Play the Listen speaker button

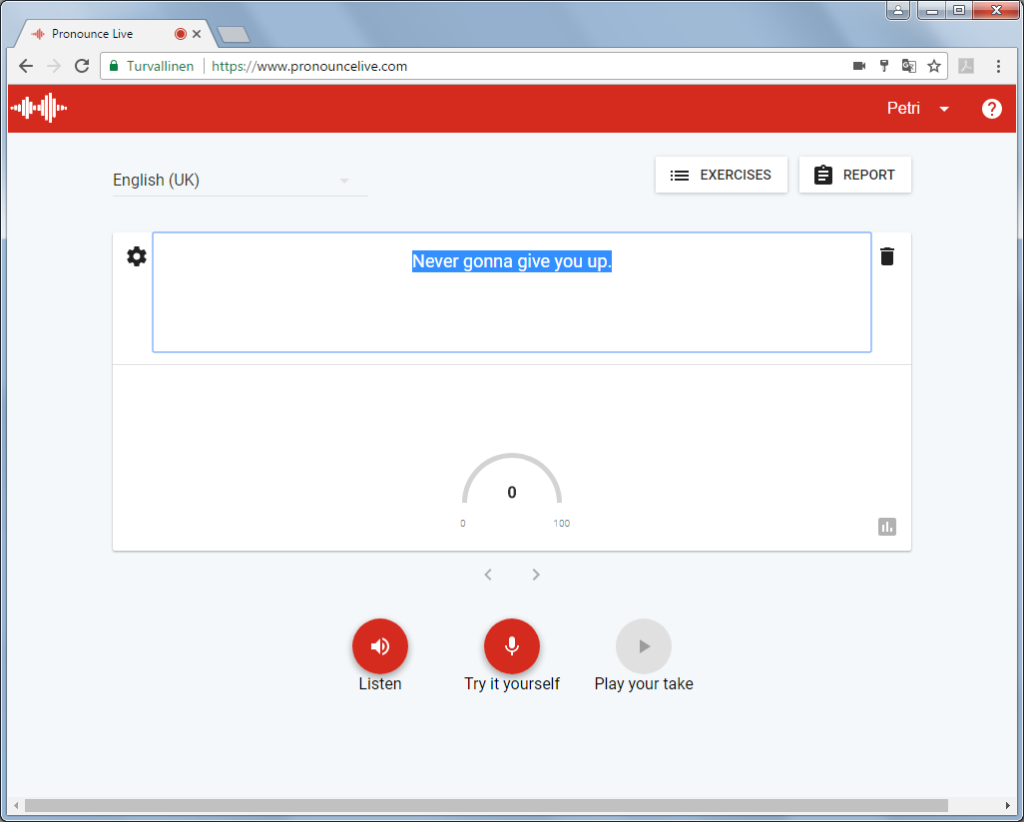point(380,646)
